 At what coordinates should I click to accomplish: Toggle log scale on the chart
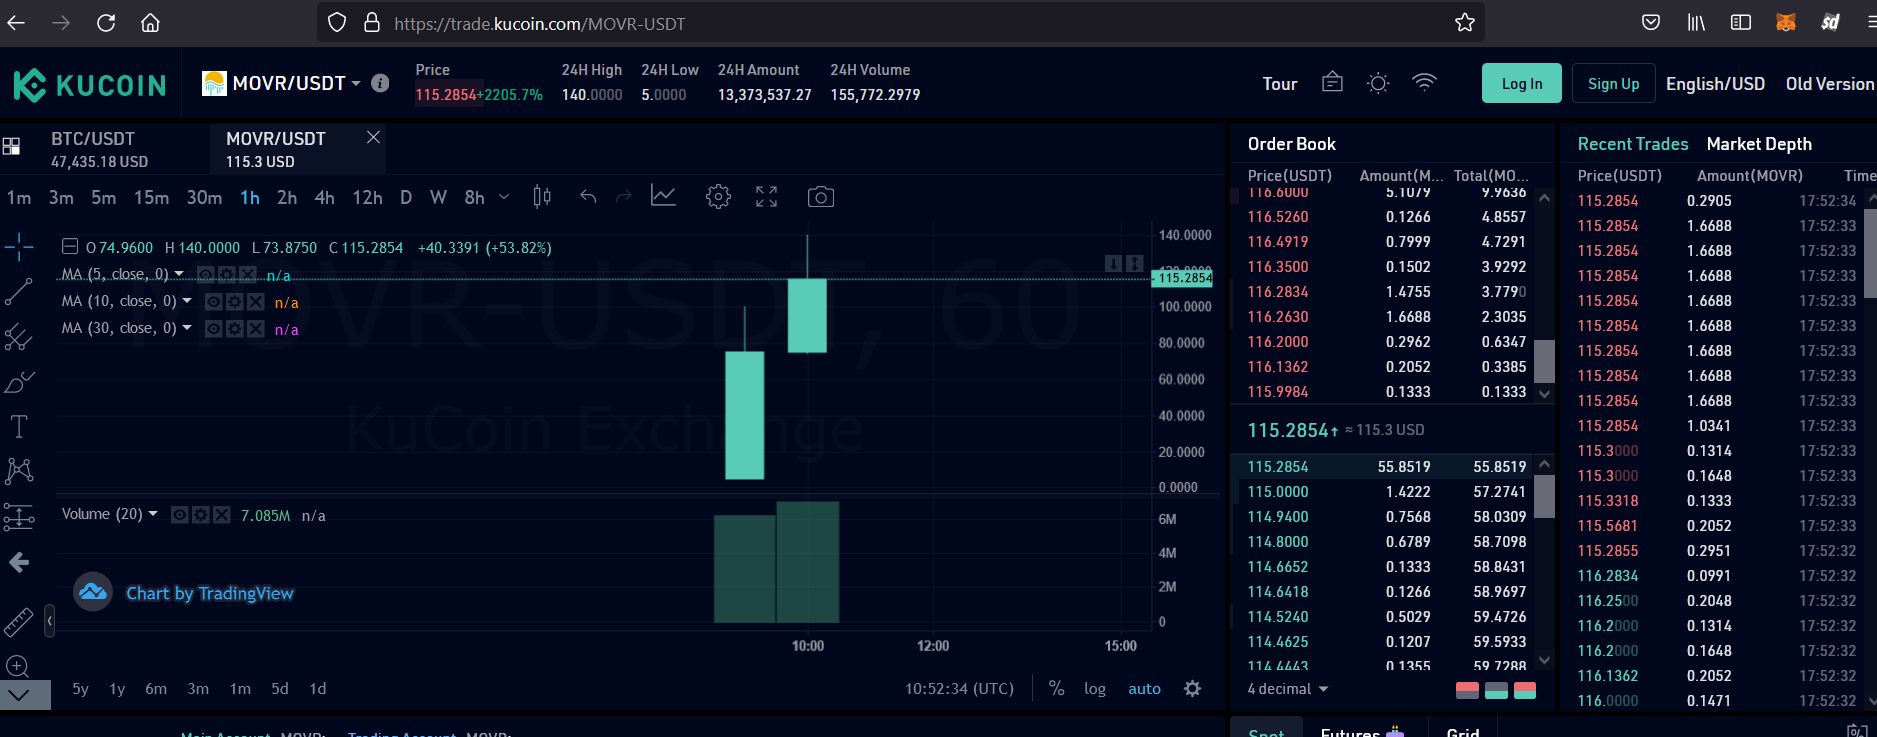[x=1095, y=689]
